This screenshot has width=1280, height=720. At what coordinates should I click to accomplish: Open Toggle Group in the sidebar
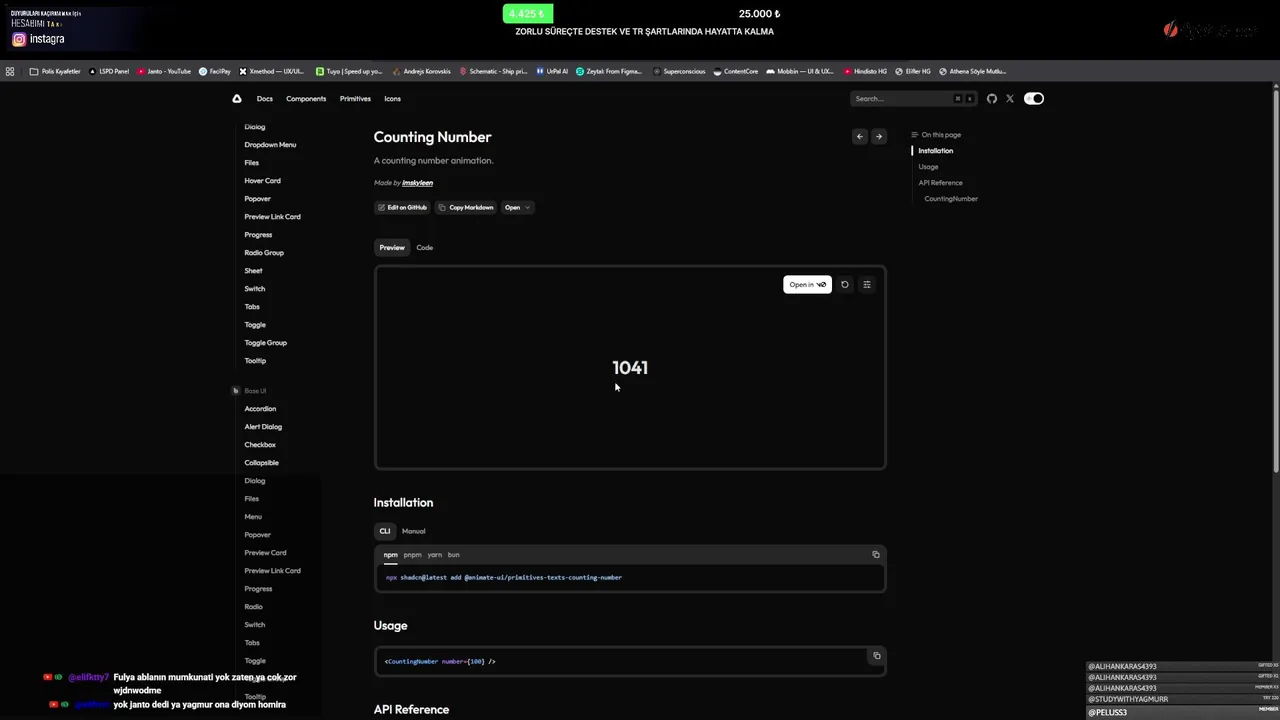(265, 342)
